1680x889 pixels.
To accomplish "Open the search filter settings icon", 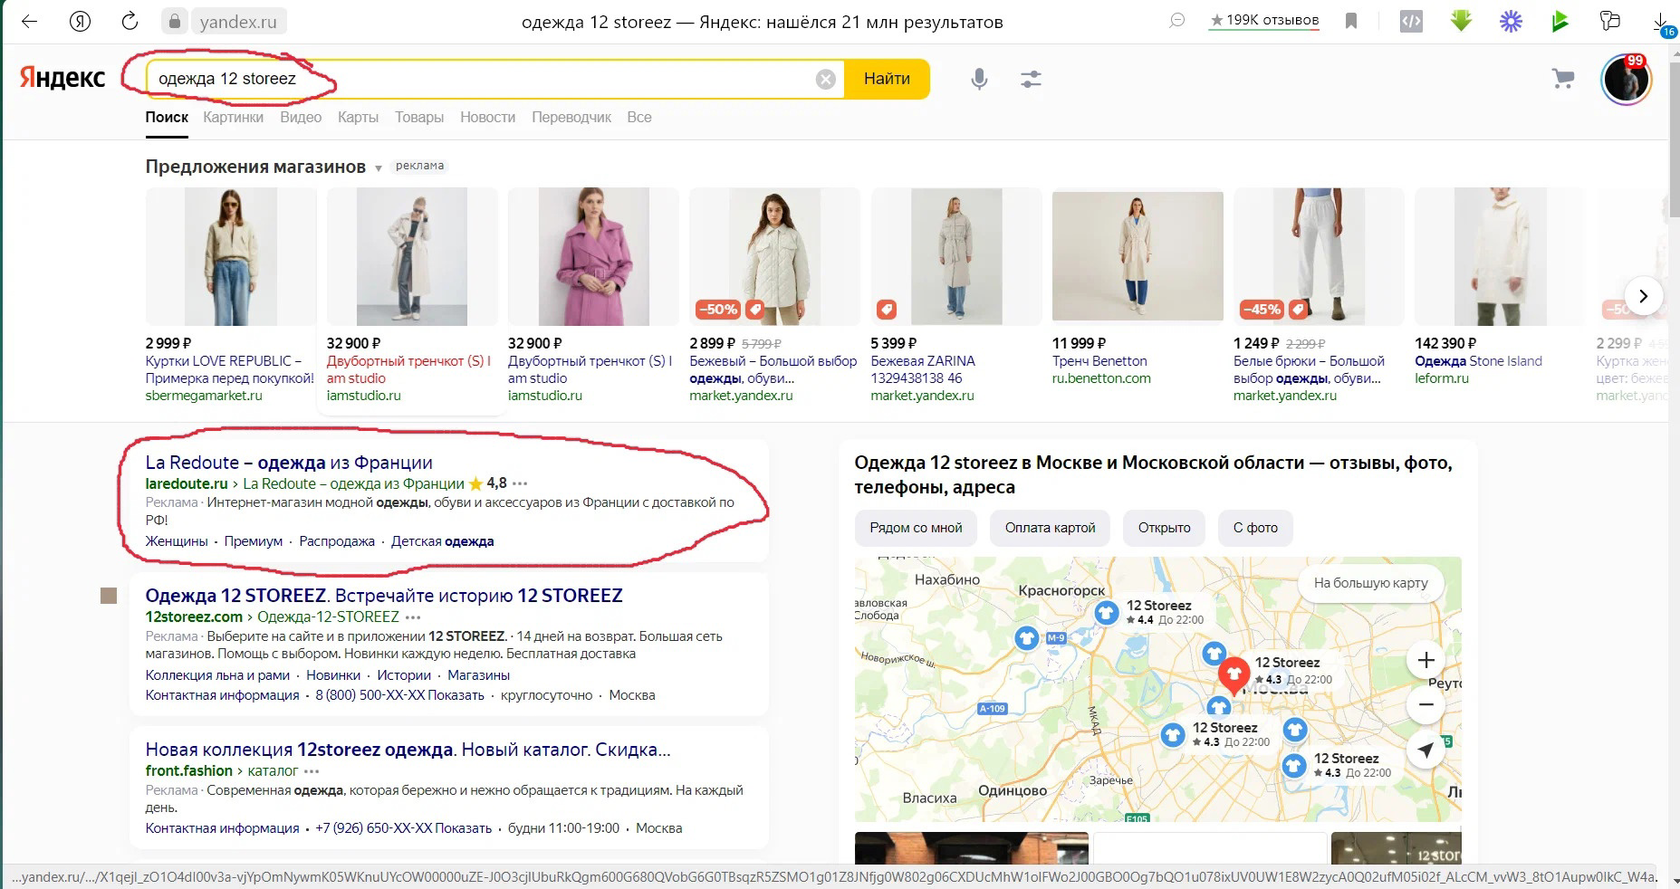I will [1031, 79].
